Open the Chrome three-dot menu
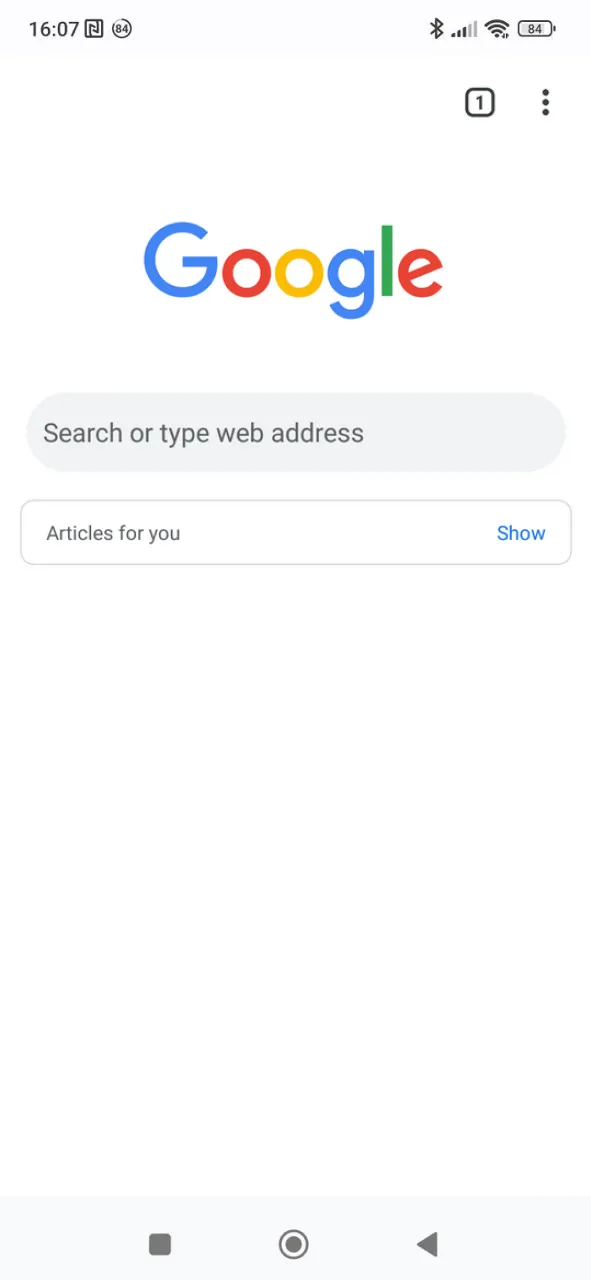 click(x=545, y=102)
